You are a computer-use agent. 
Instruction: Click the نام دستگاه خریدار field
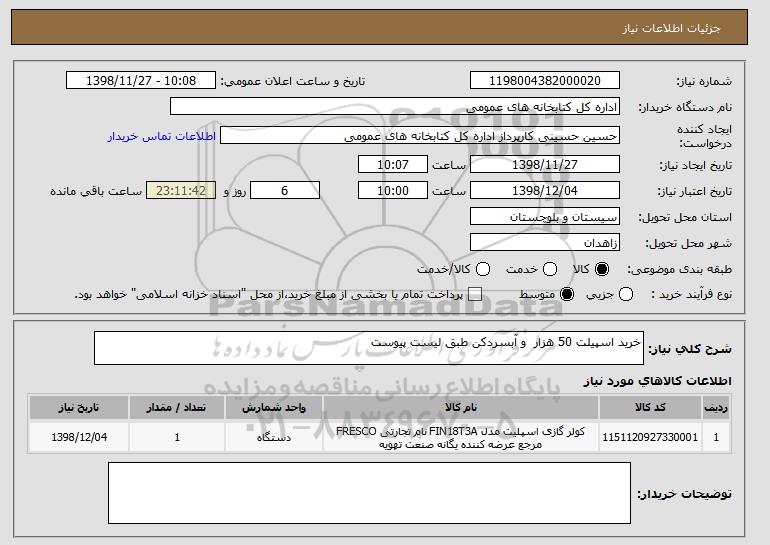point(395,107)
